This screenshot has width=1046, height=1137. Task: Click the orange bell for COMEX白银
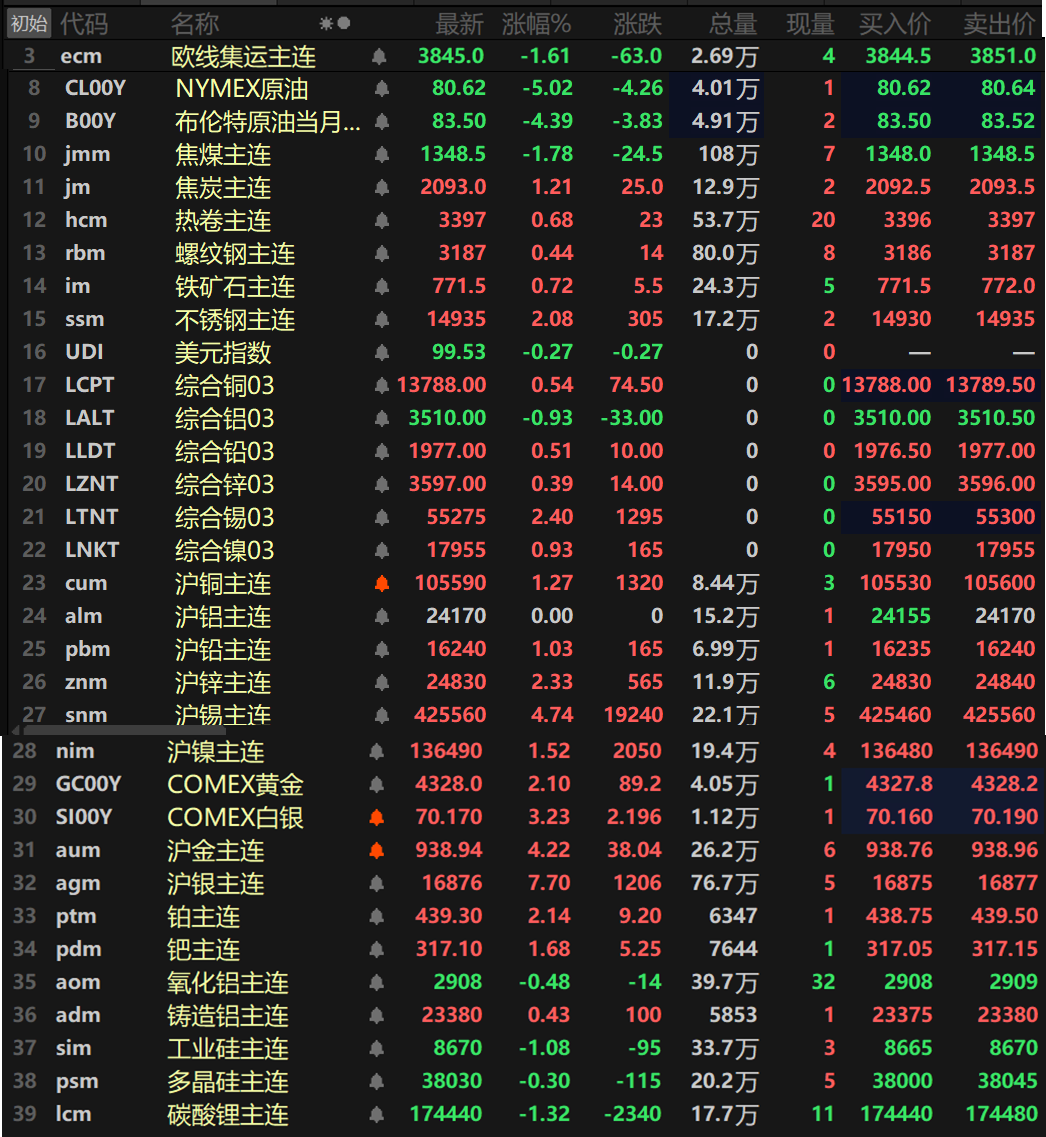[376, 817]
